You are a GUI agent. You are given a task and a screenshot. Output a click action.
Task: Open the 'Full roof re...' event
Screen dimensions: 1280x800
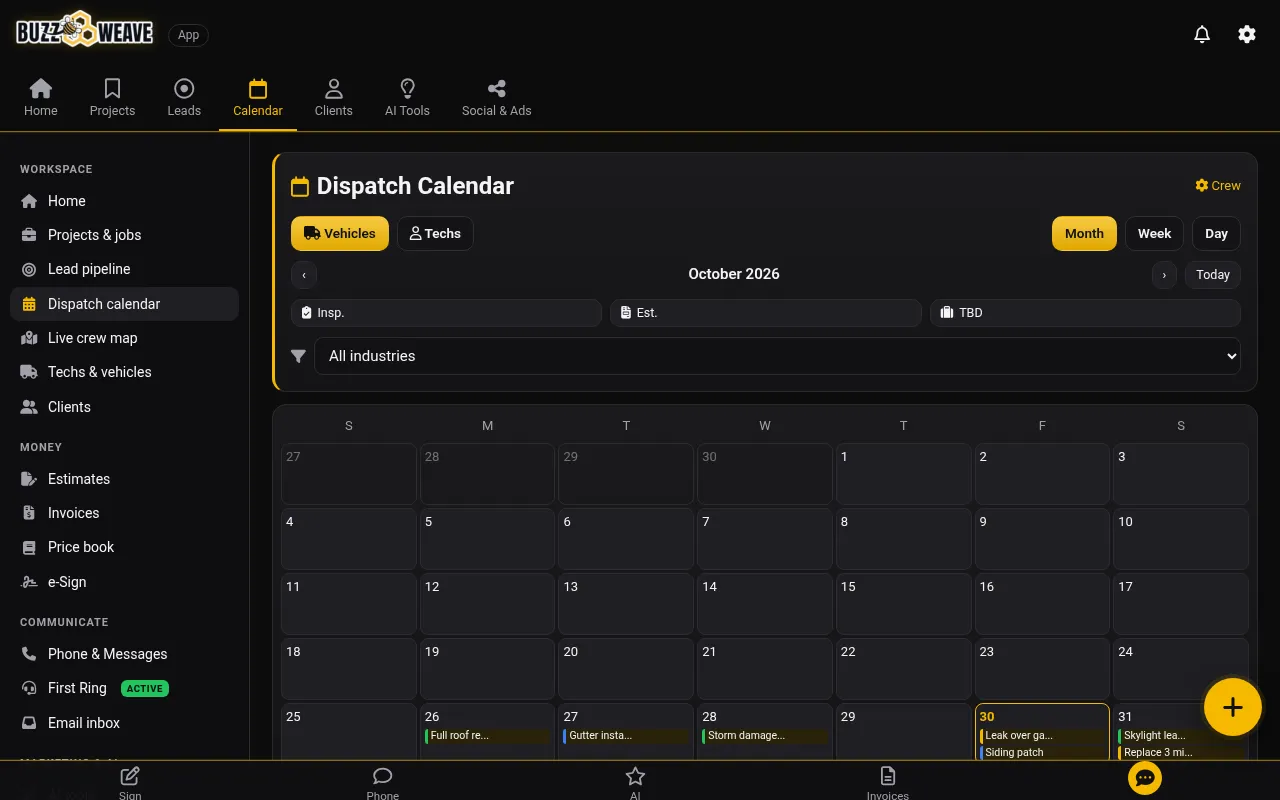tap(487, 736)
